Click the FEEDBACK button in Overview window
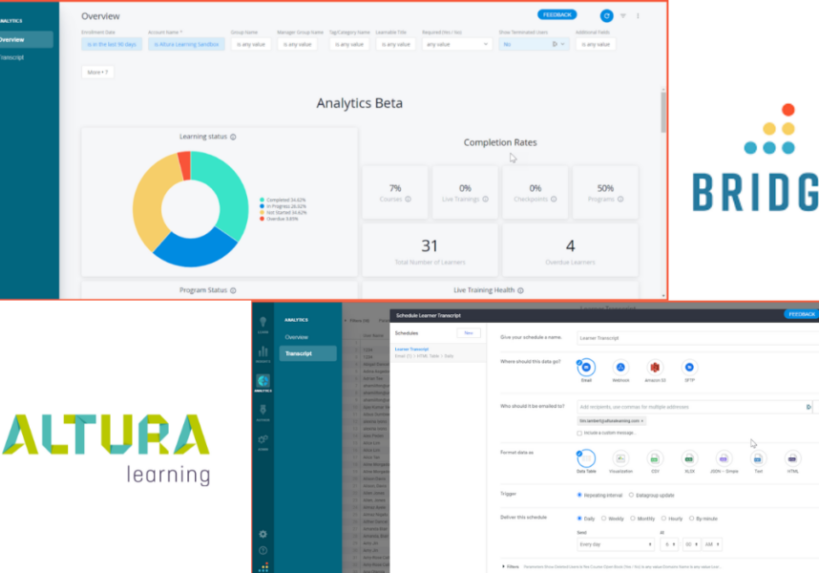The width and height of the screenshot is (819, 573). (x=557, y=15)
